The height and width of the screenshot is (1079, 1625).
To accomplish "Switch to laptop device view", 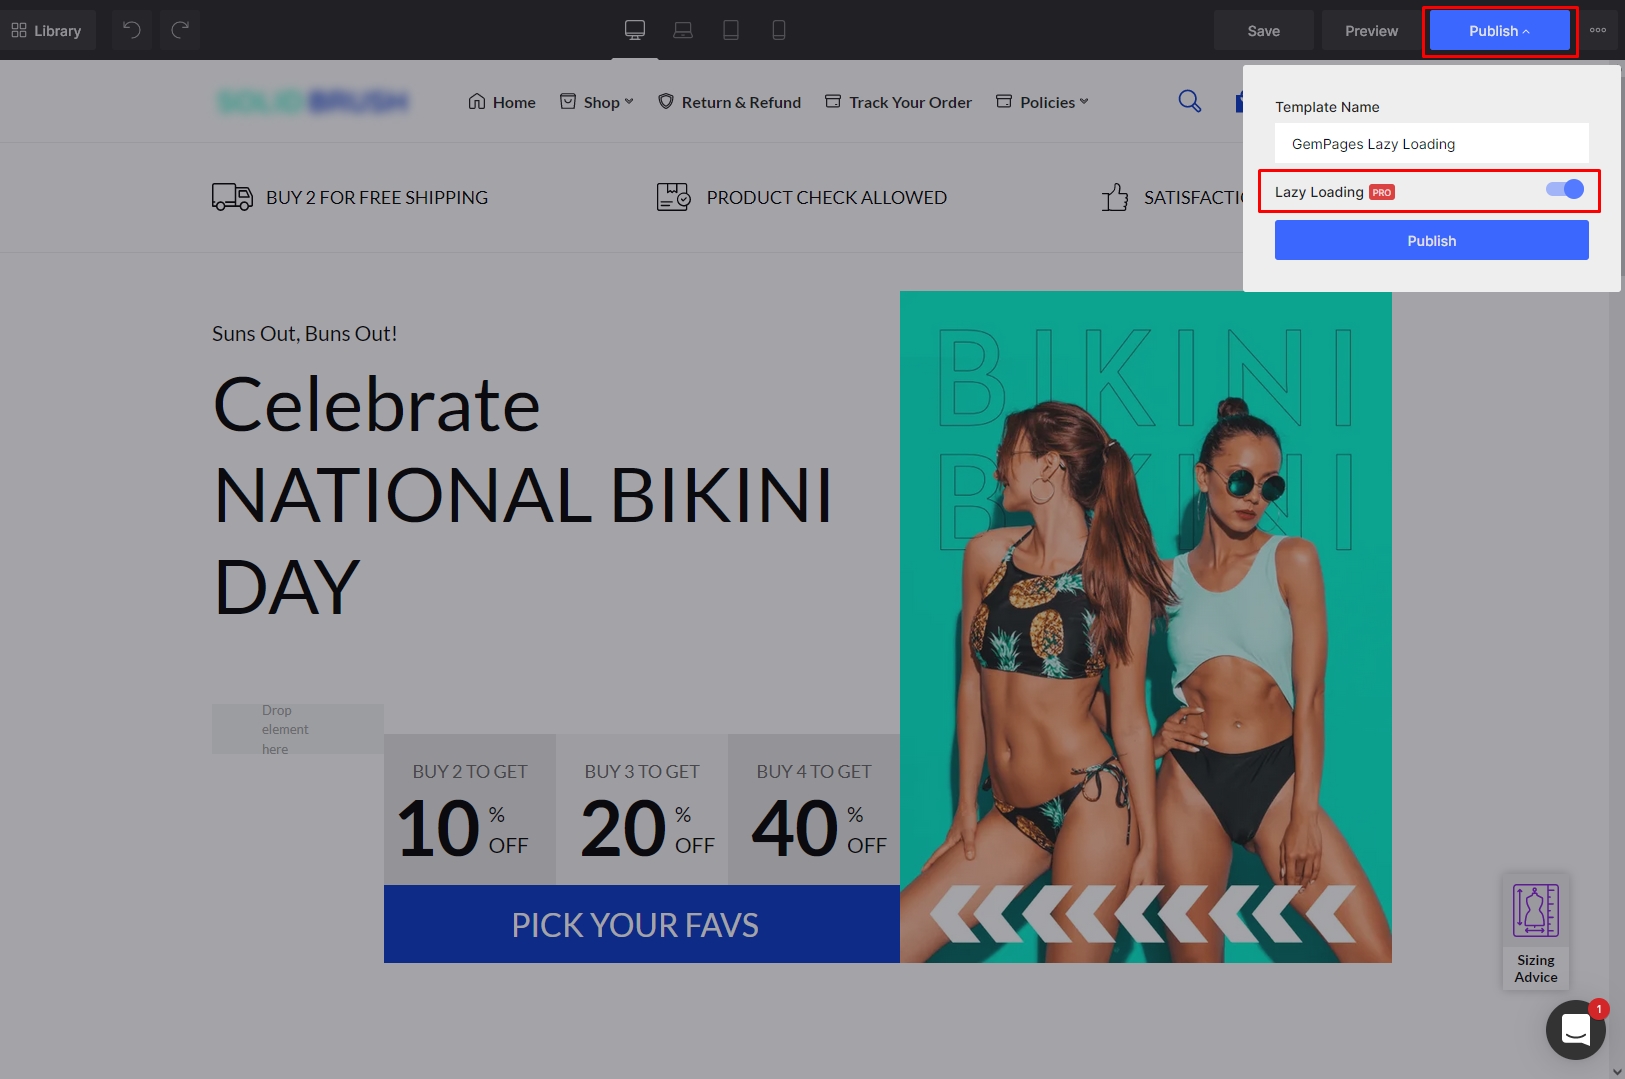I will pyautogui.click(x=683, y=30).
